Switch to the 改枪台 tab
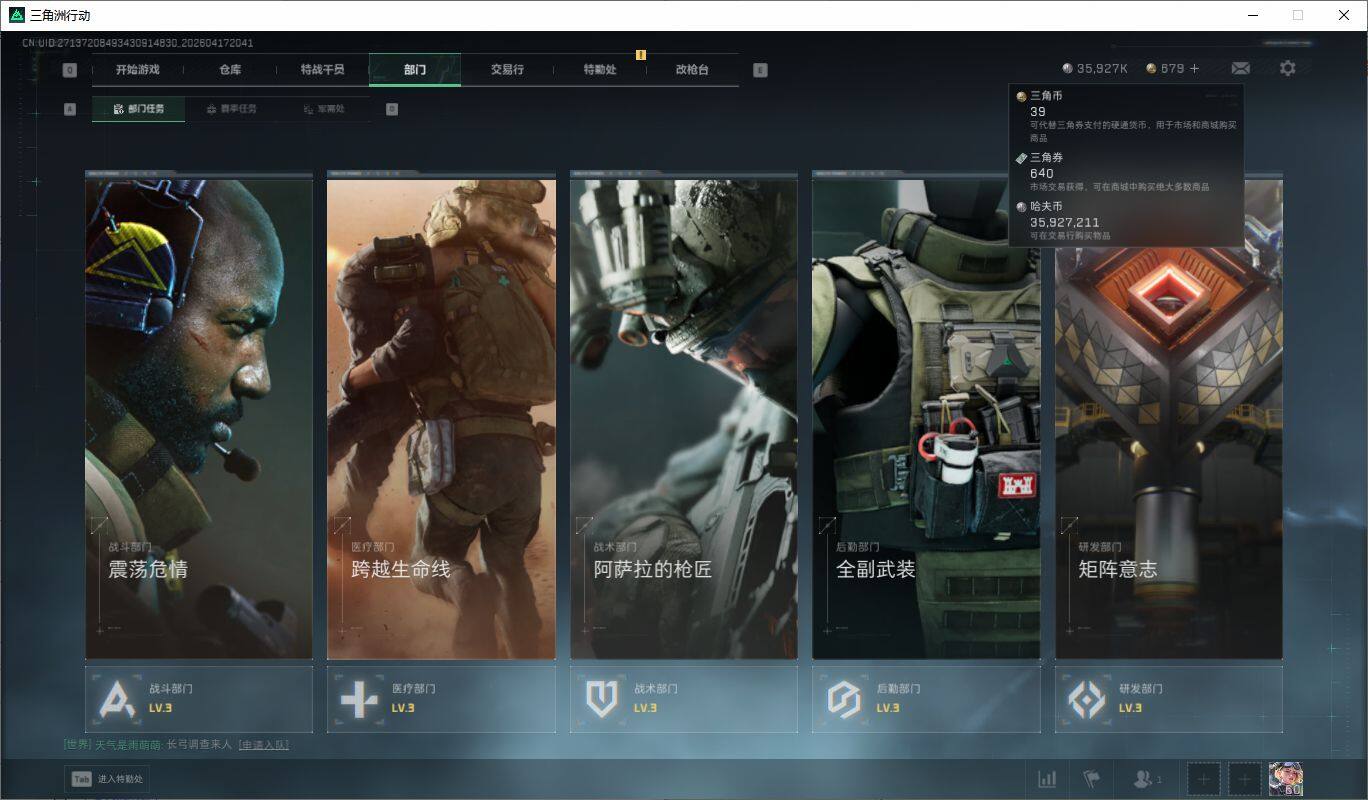The height and width of the screenshot is (800, 1368). [x=692, y=70]
